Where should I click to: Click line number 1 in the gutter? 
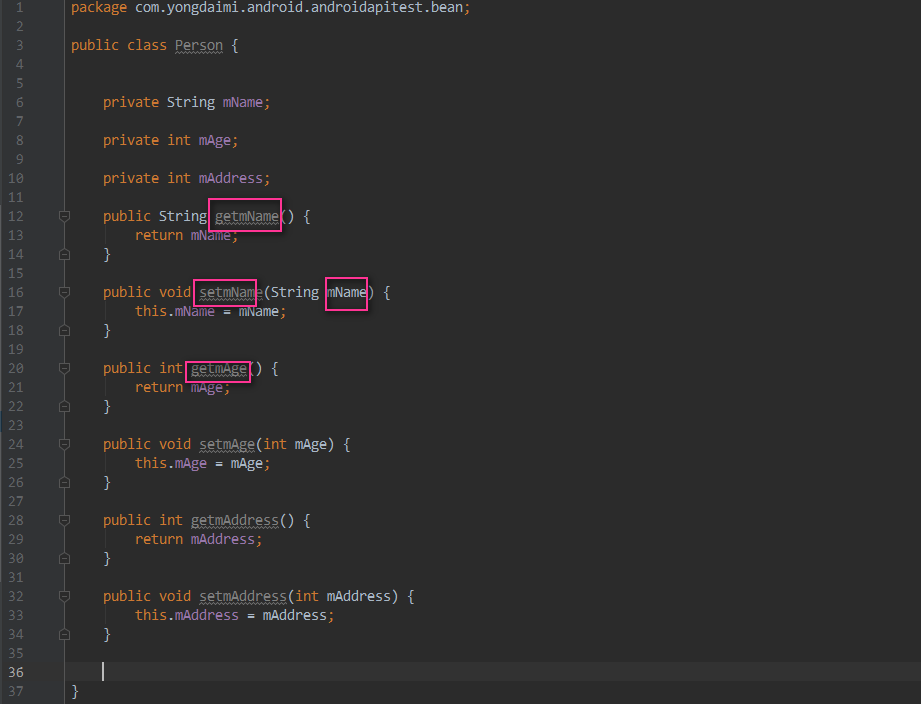coord(19,8)
